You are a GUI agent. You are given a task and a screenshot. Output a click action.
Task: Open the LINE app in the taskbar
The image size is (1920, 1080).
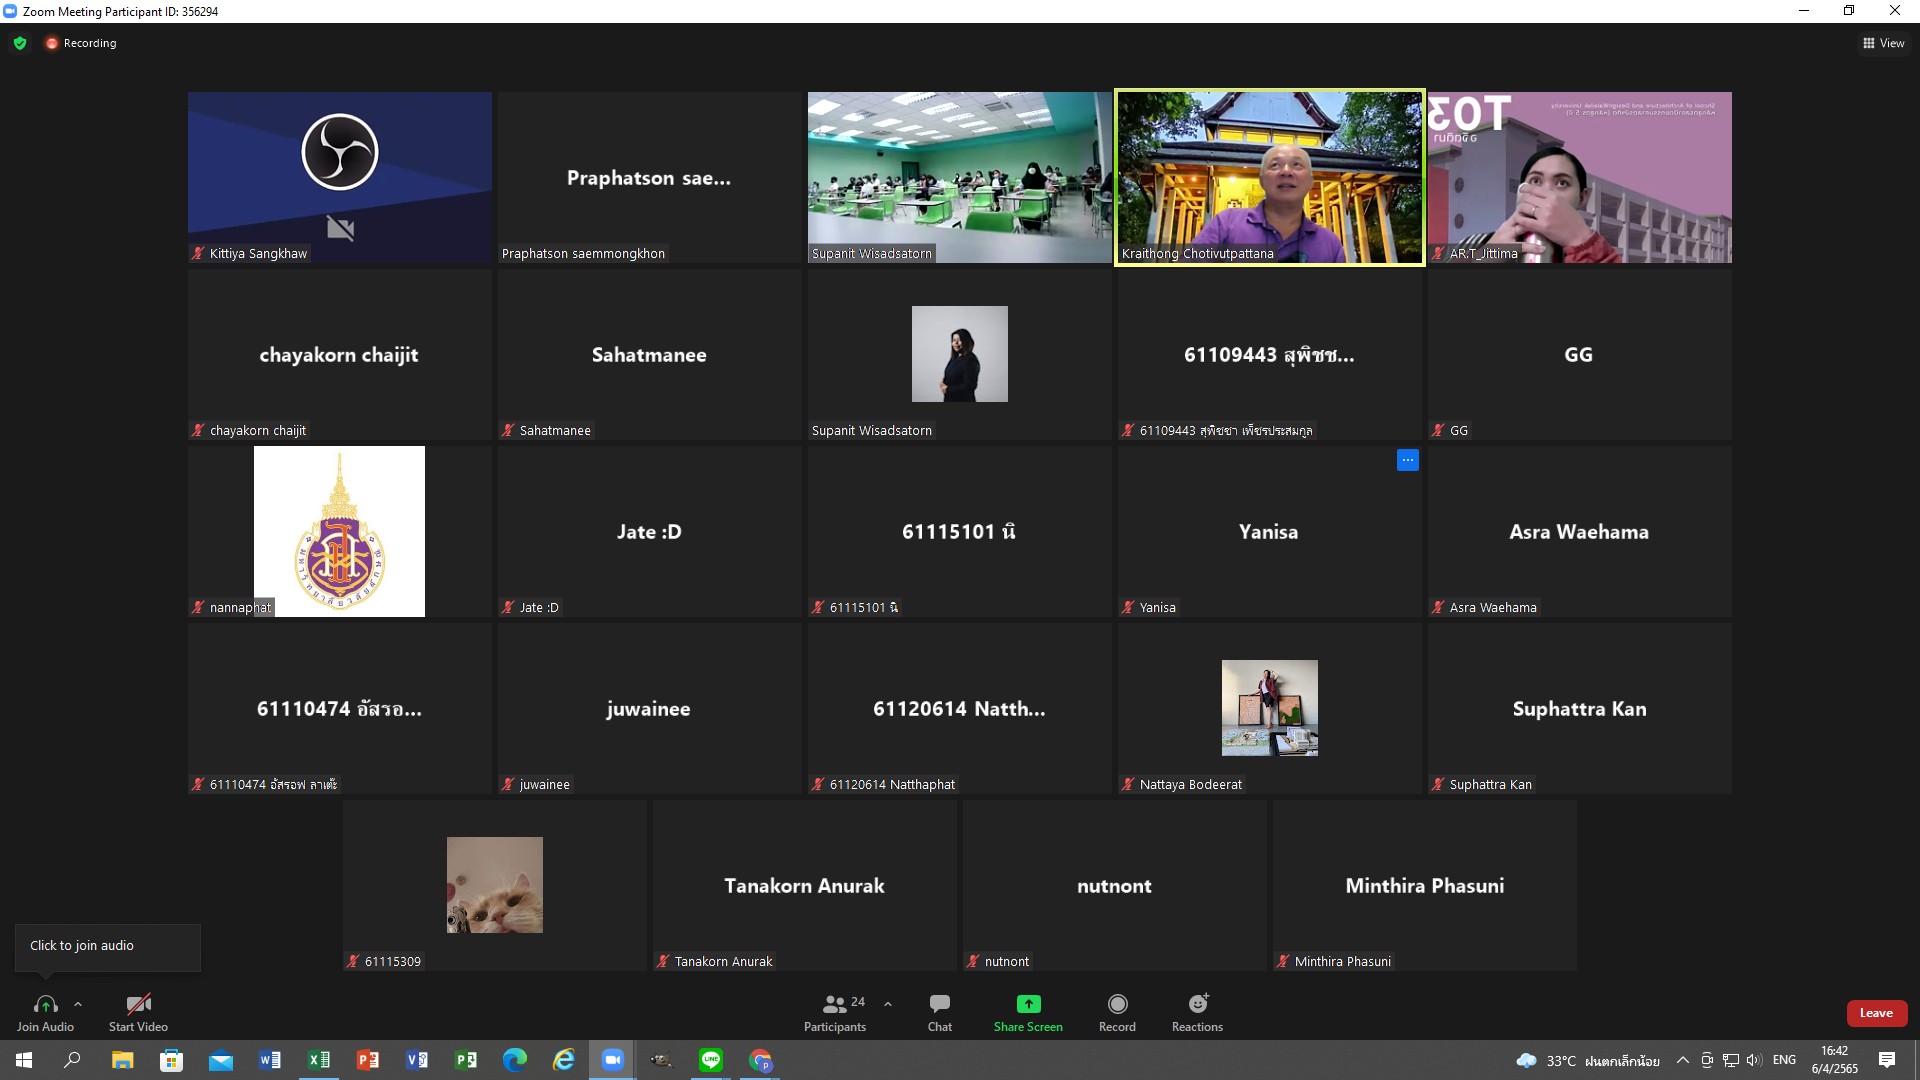pos(711,1060)
